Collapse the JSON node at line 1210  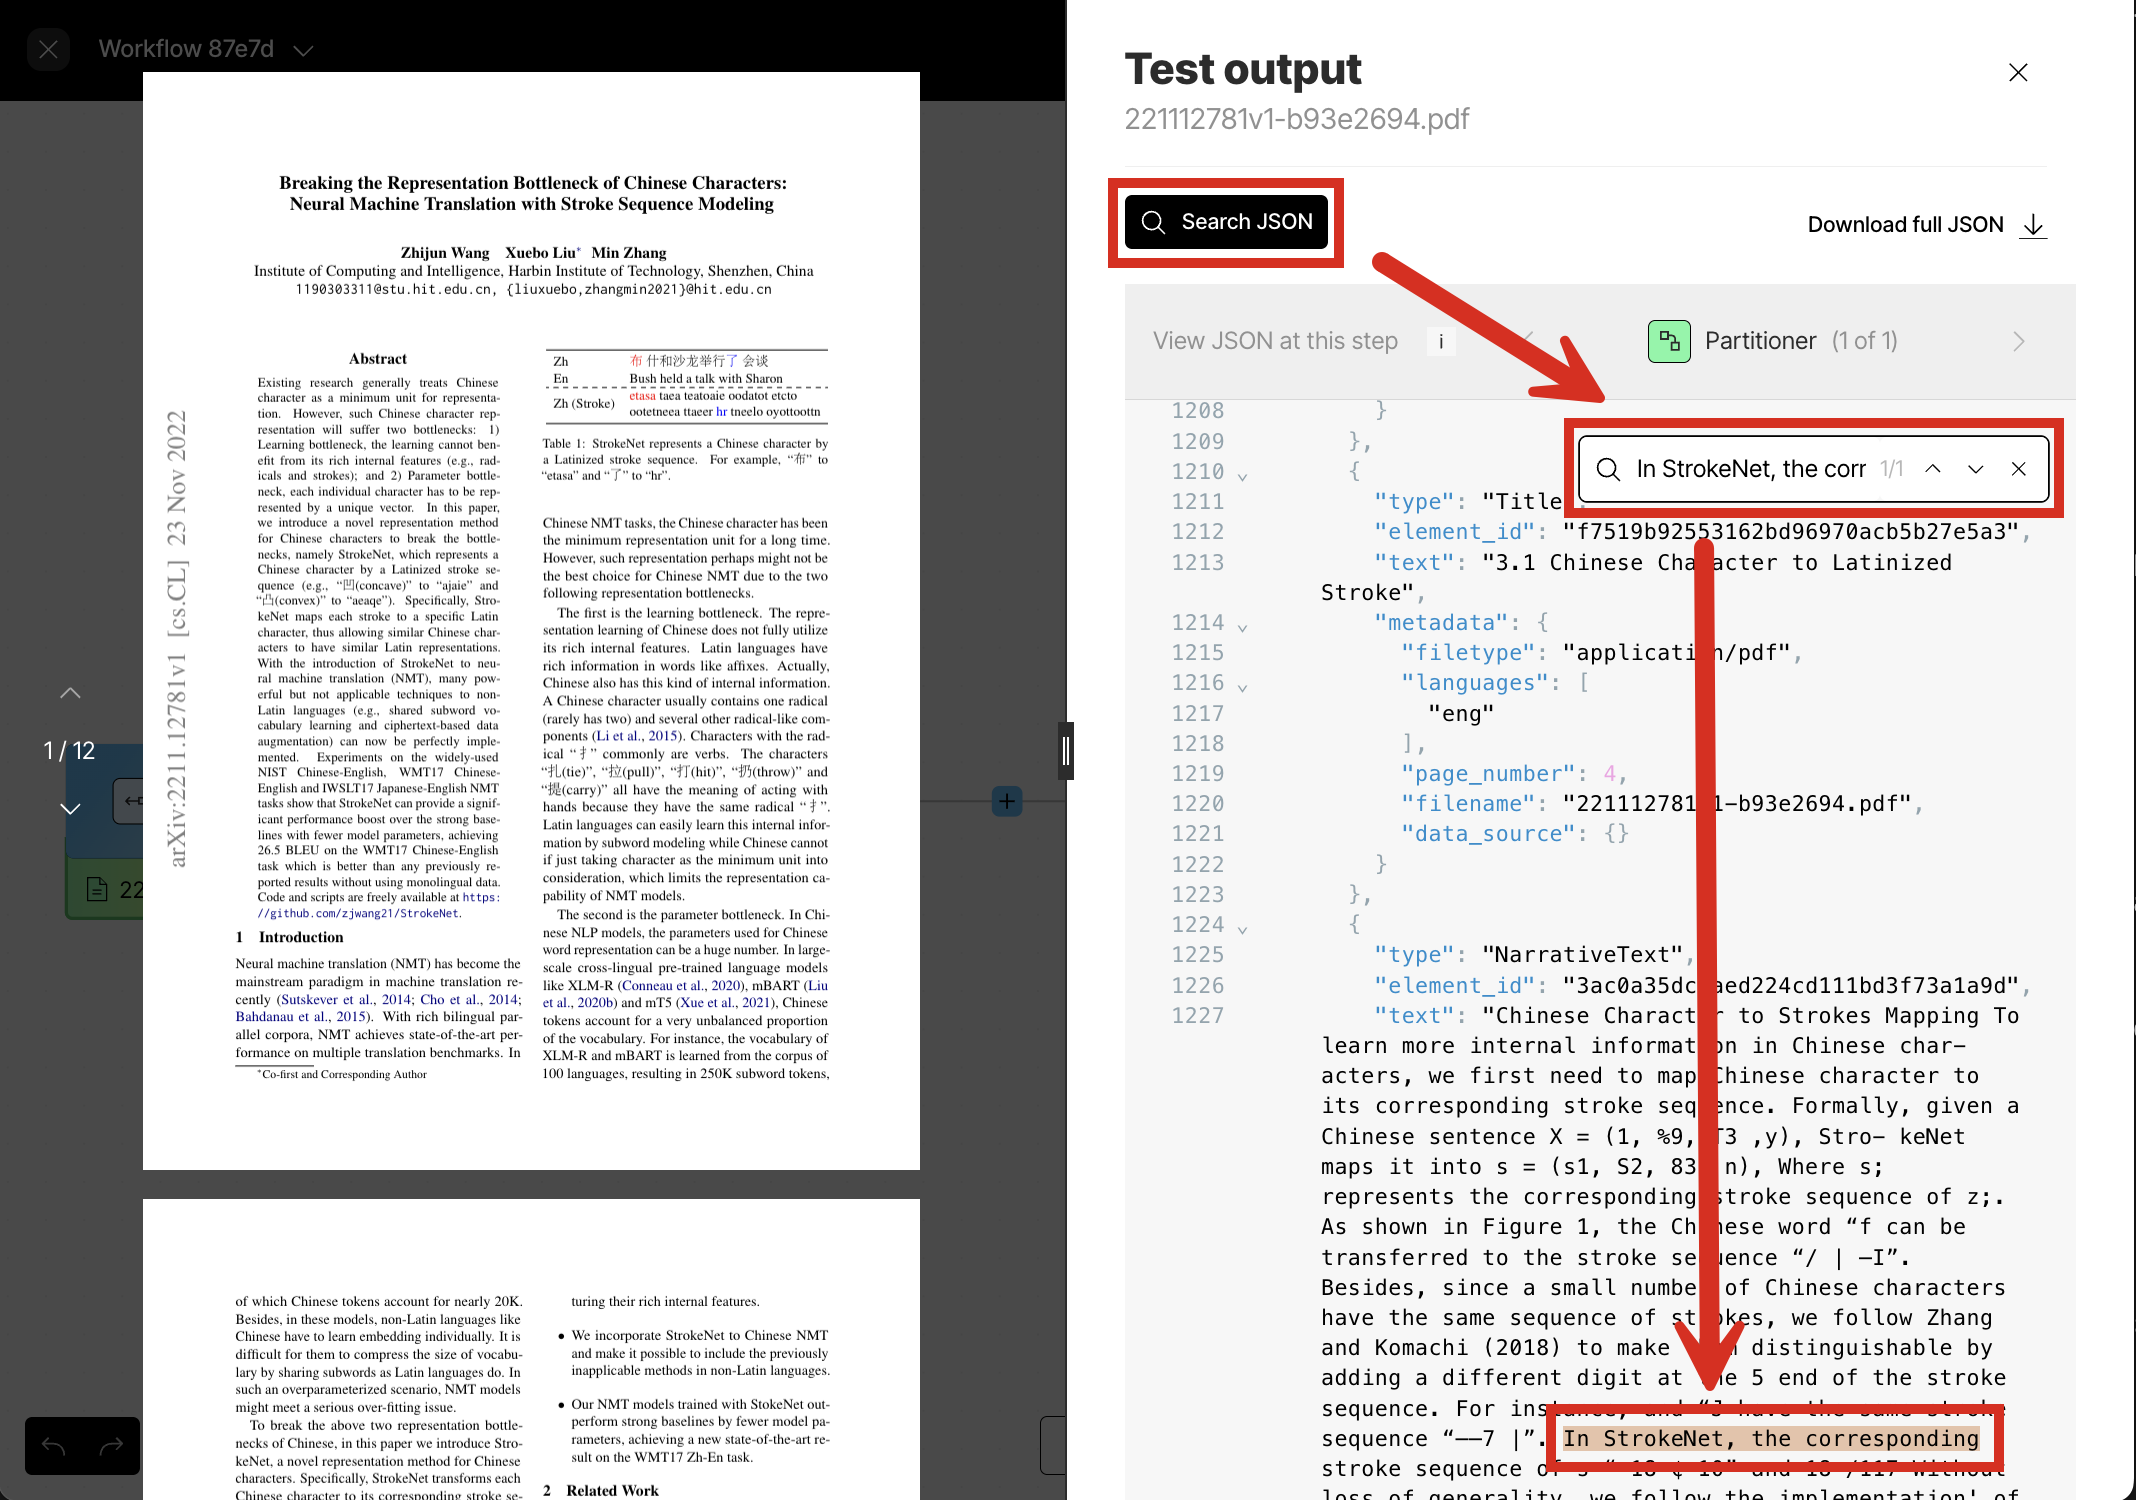1243,474
